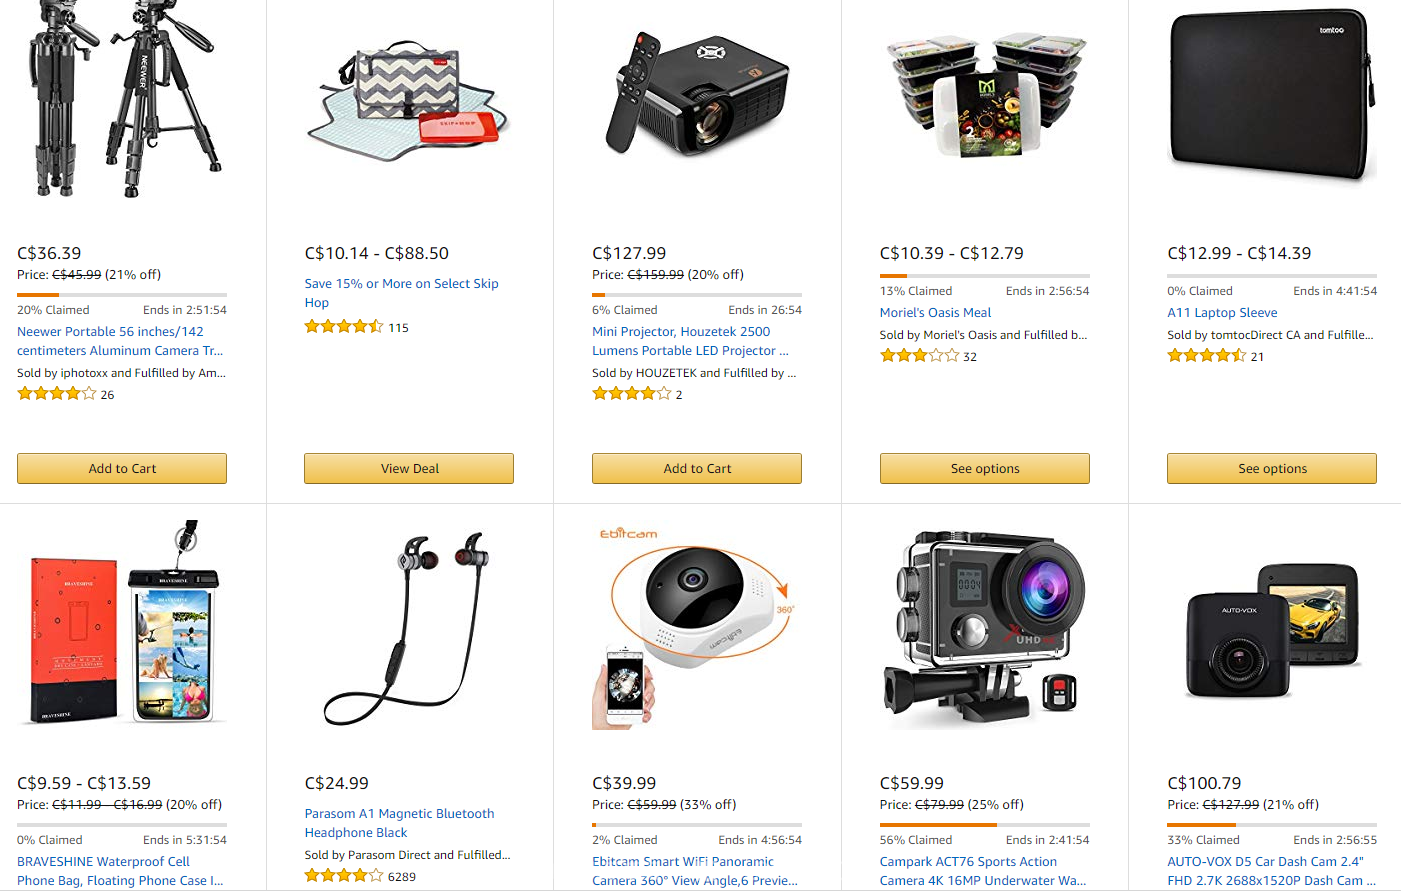Open the Save 15% on Skip Hop link
The width and height of the screenshot is (1401, 891).
(401, 293)
